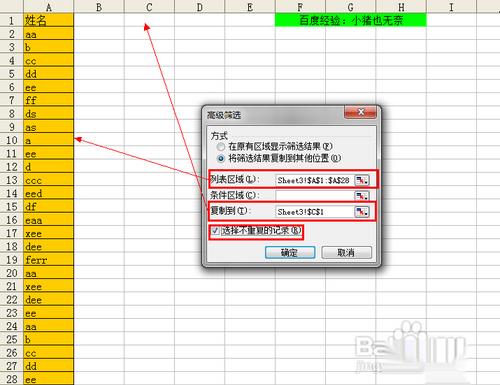Click cell A7 containing ff
500x385 pixels.
(49, 100)
